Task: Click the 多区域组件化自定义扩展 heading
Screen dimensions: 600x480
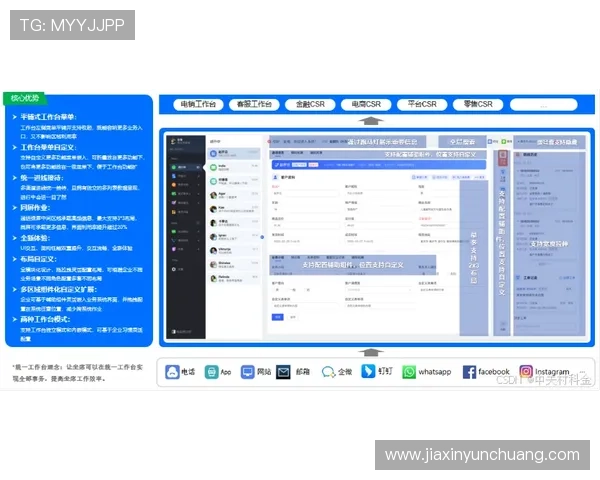Action: pyautogui.click(x=59, y=289)
